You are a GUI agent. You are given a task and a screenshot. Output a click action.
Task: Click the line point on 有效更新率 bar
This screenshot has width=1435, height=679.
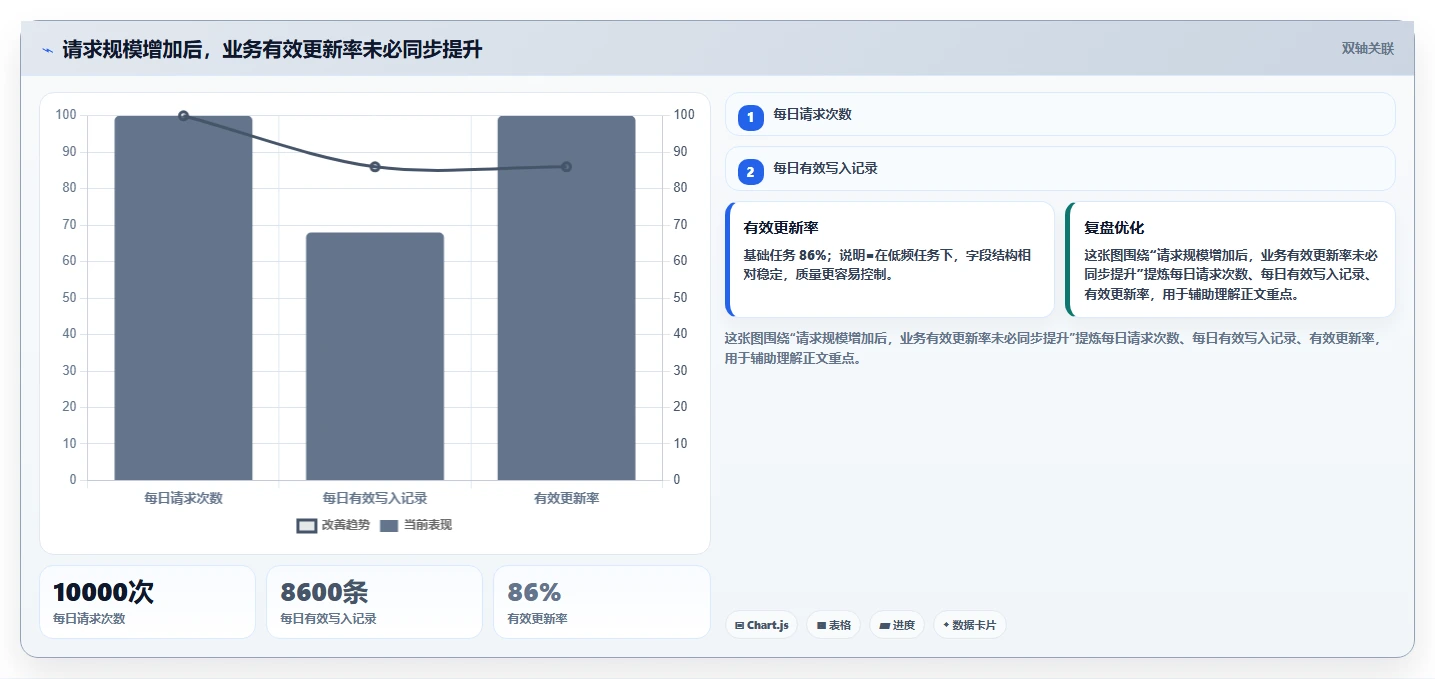(x=566, y=167)
